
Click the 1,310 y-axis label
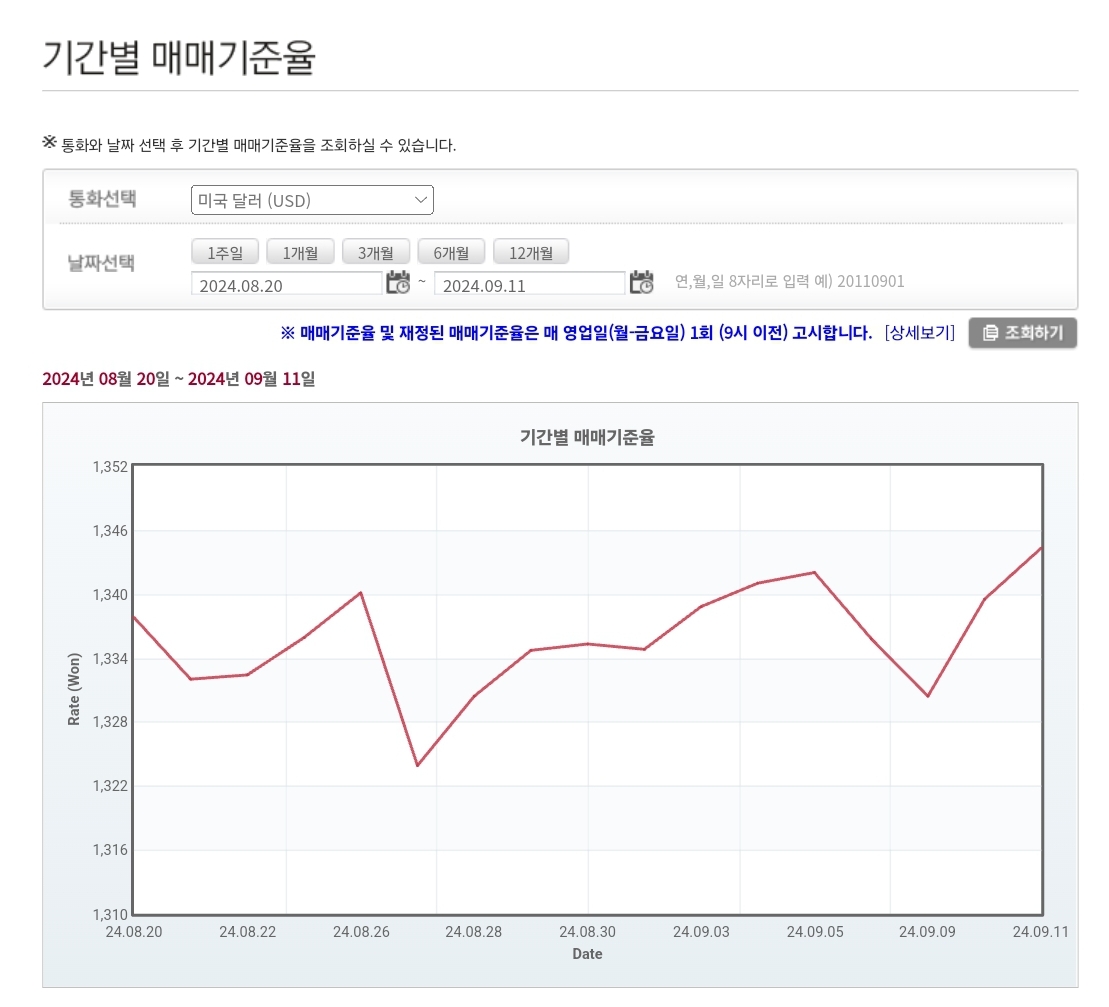110,914
